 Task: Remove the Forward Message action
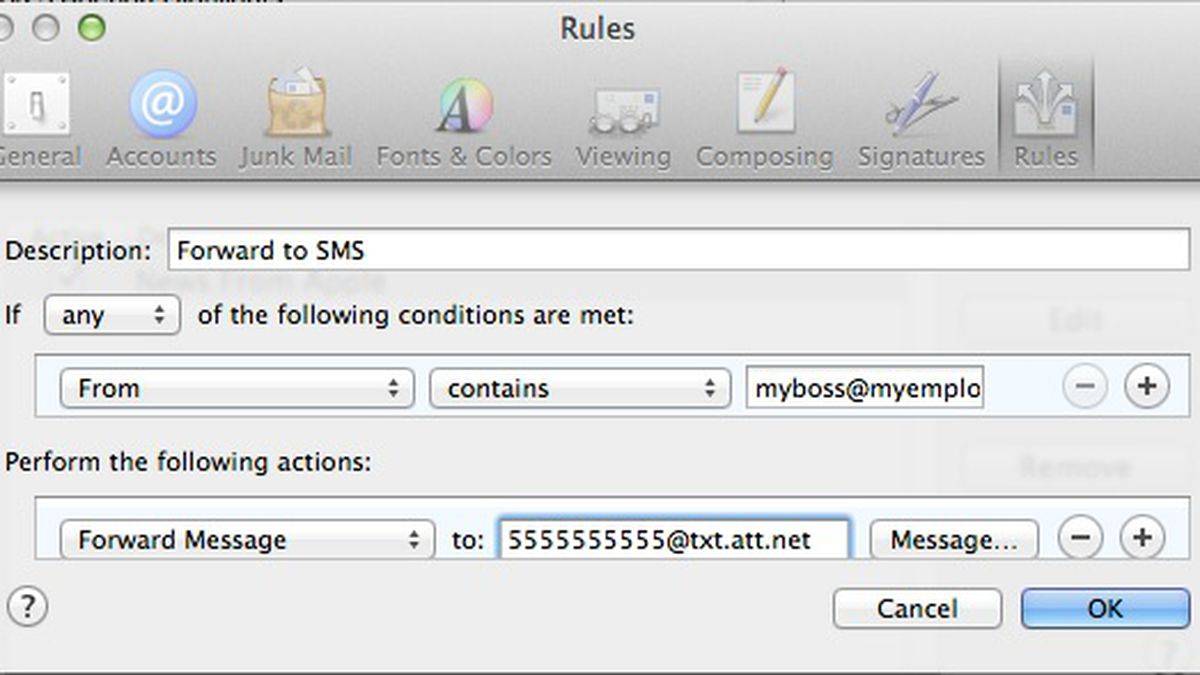(x=1080, y=540)
